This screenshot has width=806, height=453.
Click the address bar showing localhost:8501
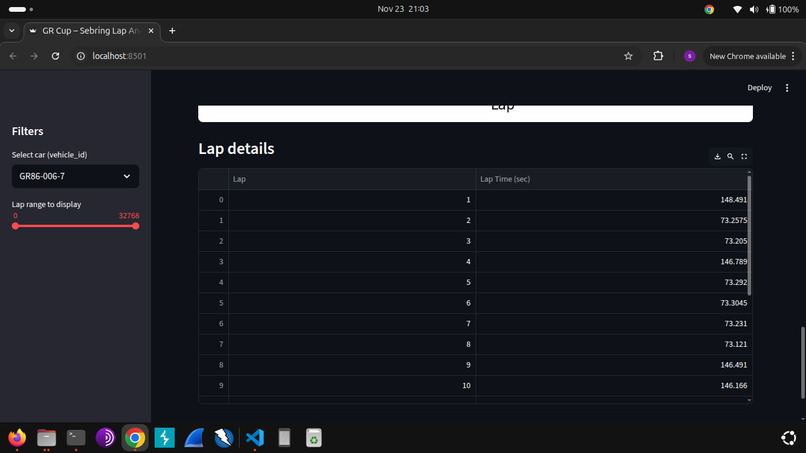(x=355, y=56)
